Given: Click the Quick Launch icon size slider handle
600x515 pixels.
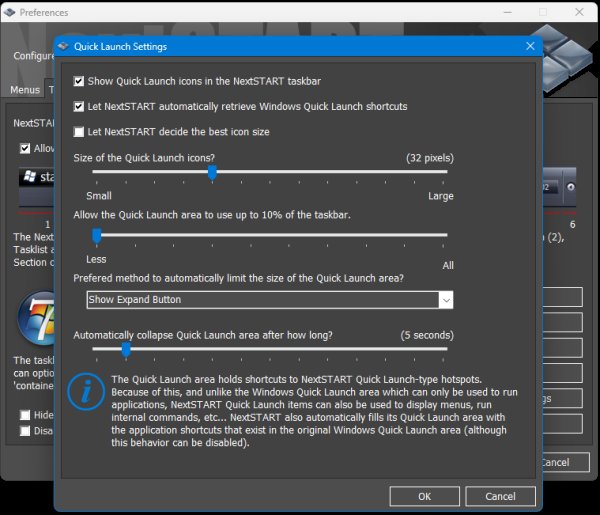Looking at the screenshot, I should [212, 172].
